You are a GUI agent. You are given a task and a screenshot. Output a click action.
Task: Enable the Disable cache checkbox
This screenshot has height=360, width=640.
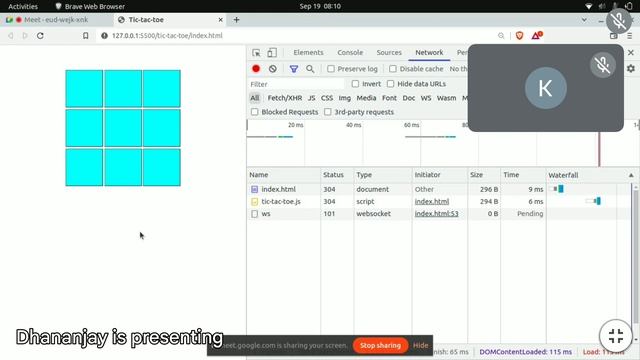click(x=393, y=69)
